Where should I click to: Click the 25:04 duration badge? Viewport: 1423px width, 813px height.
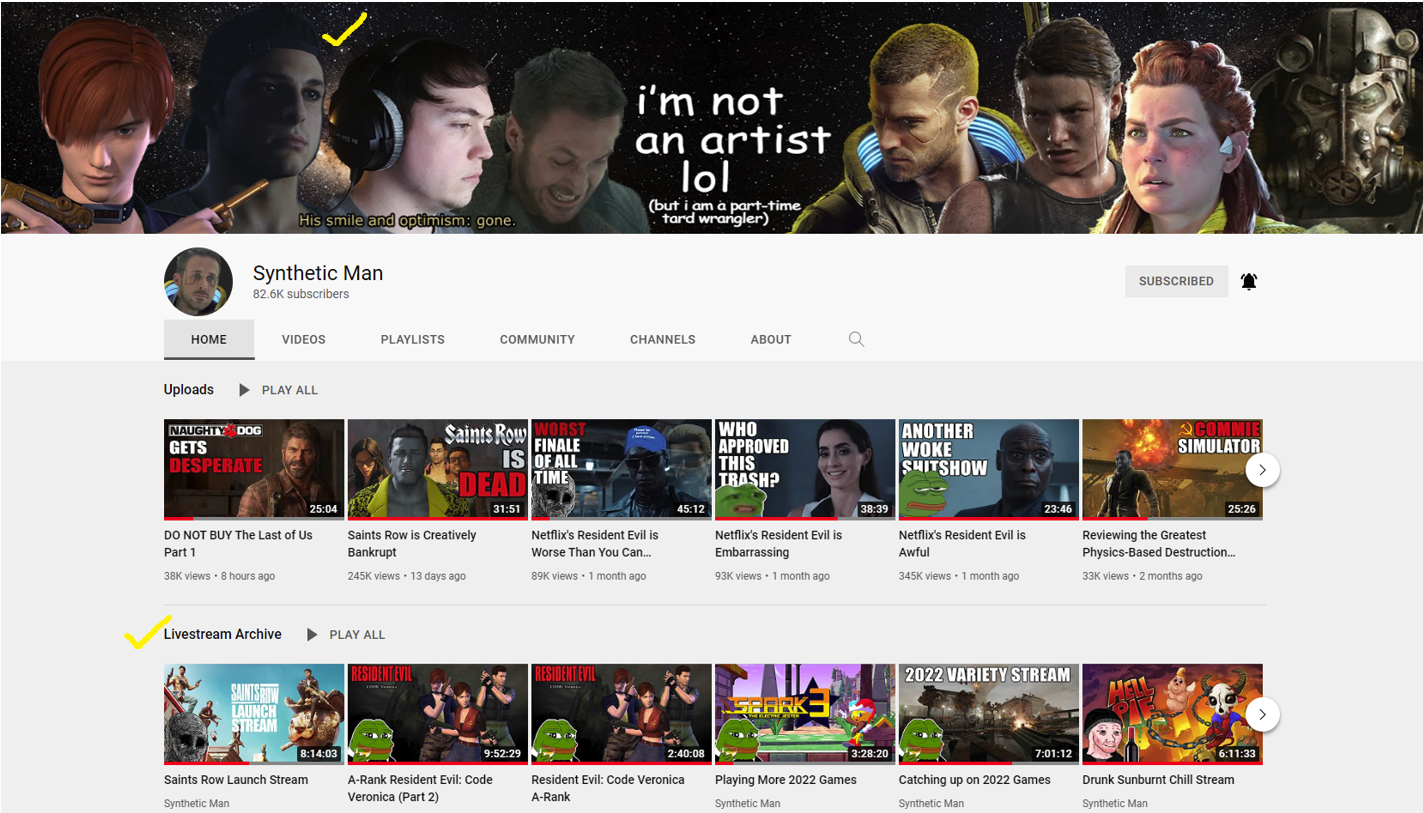(x=323, y=509)
